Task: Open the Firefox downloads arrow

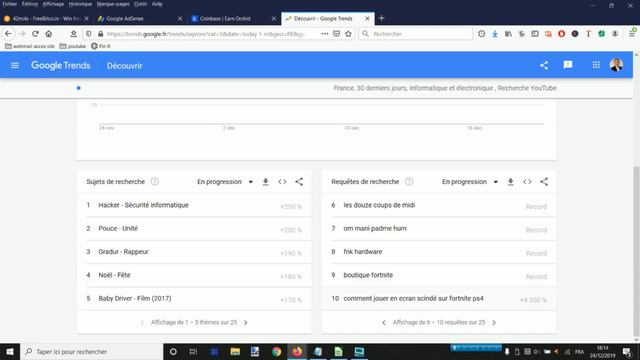Action: (x=495, y=34)
